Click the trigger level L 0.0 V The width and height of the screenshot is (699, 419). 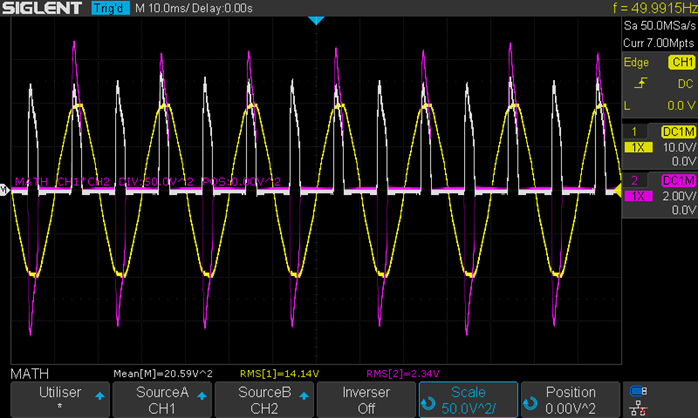[x=659, y=106]
